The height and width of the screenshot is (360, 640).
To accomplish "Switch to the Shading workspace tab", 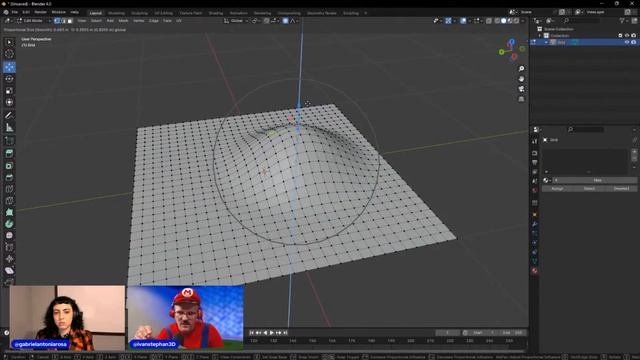I will [216, 13].
